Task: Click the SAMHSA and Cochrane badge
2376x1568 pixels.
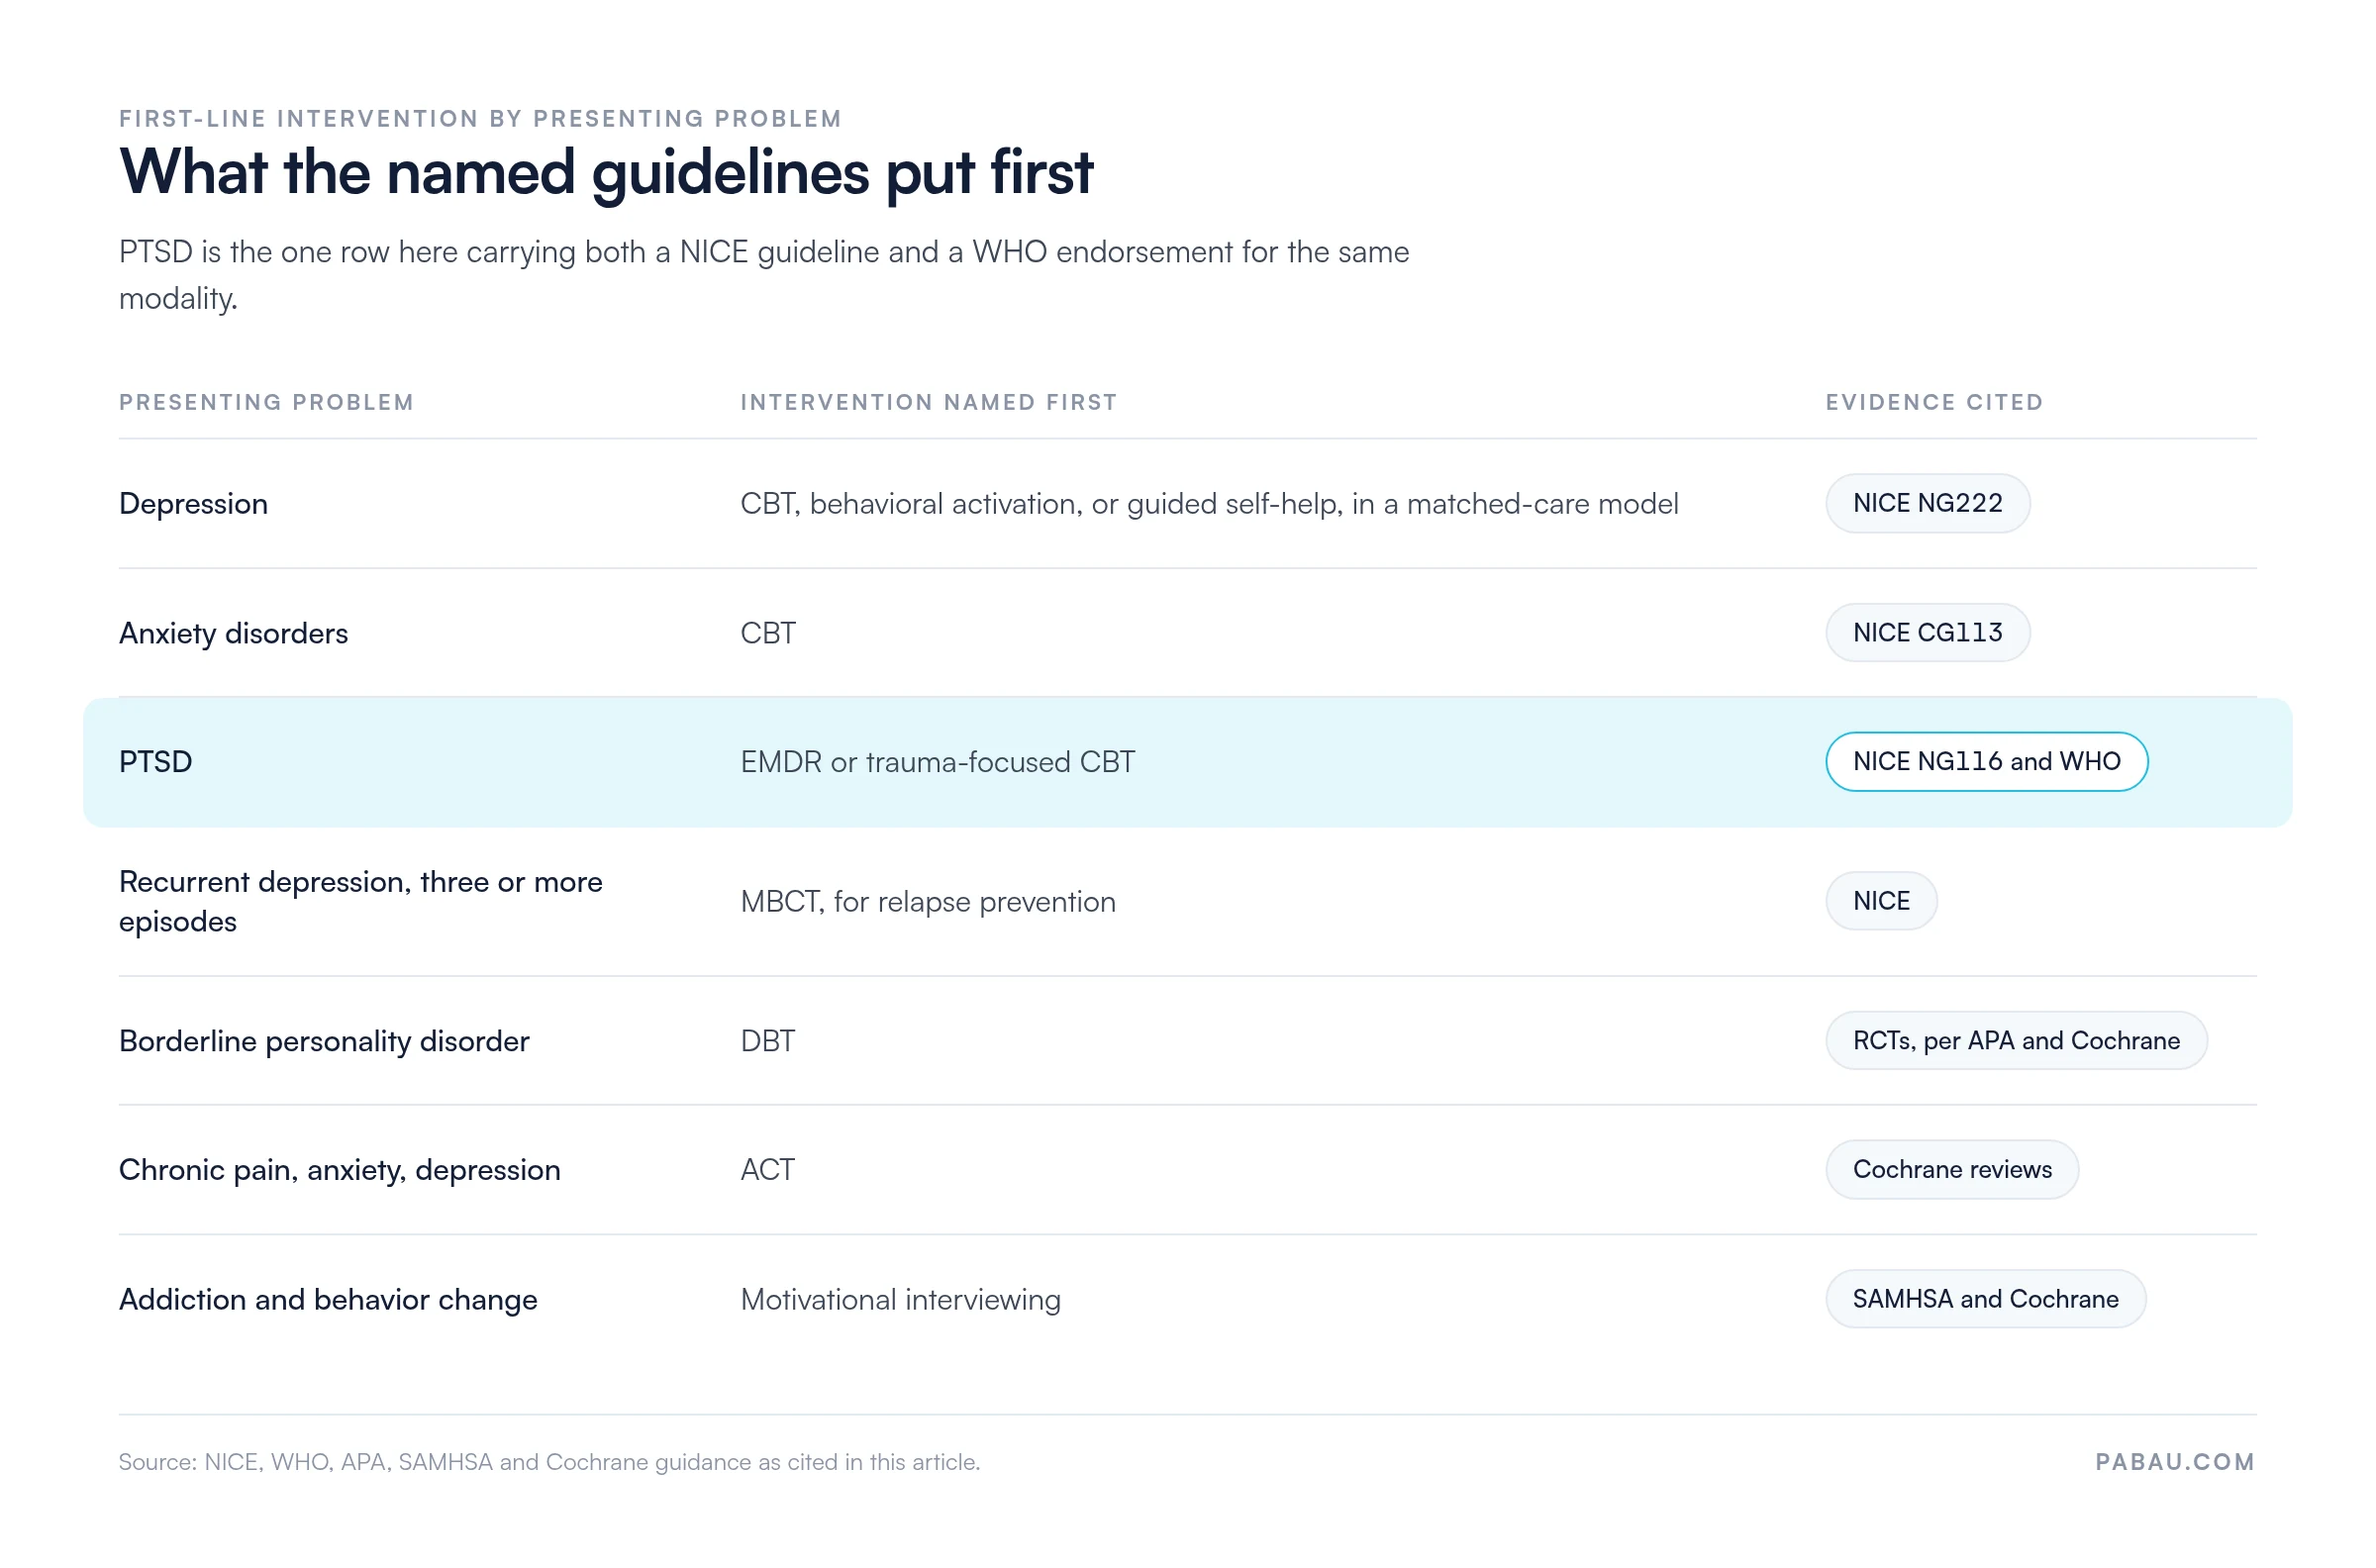Action: [x=1984, y=1298]
